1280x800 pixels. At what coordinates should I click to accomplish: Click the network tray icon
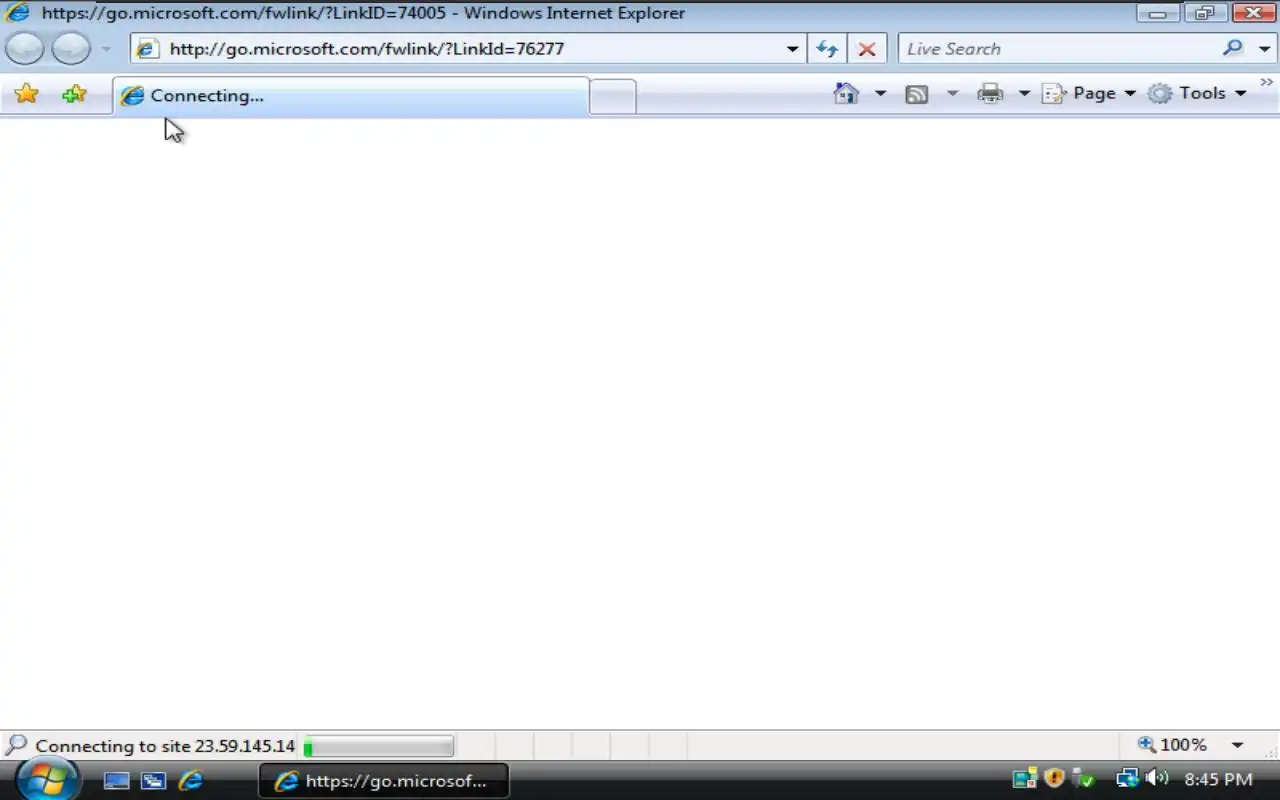(1127, 778)
